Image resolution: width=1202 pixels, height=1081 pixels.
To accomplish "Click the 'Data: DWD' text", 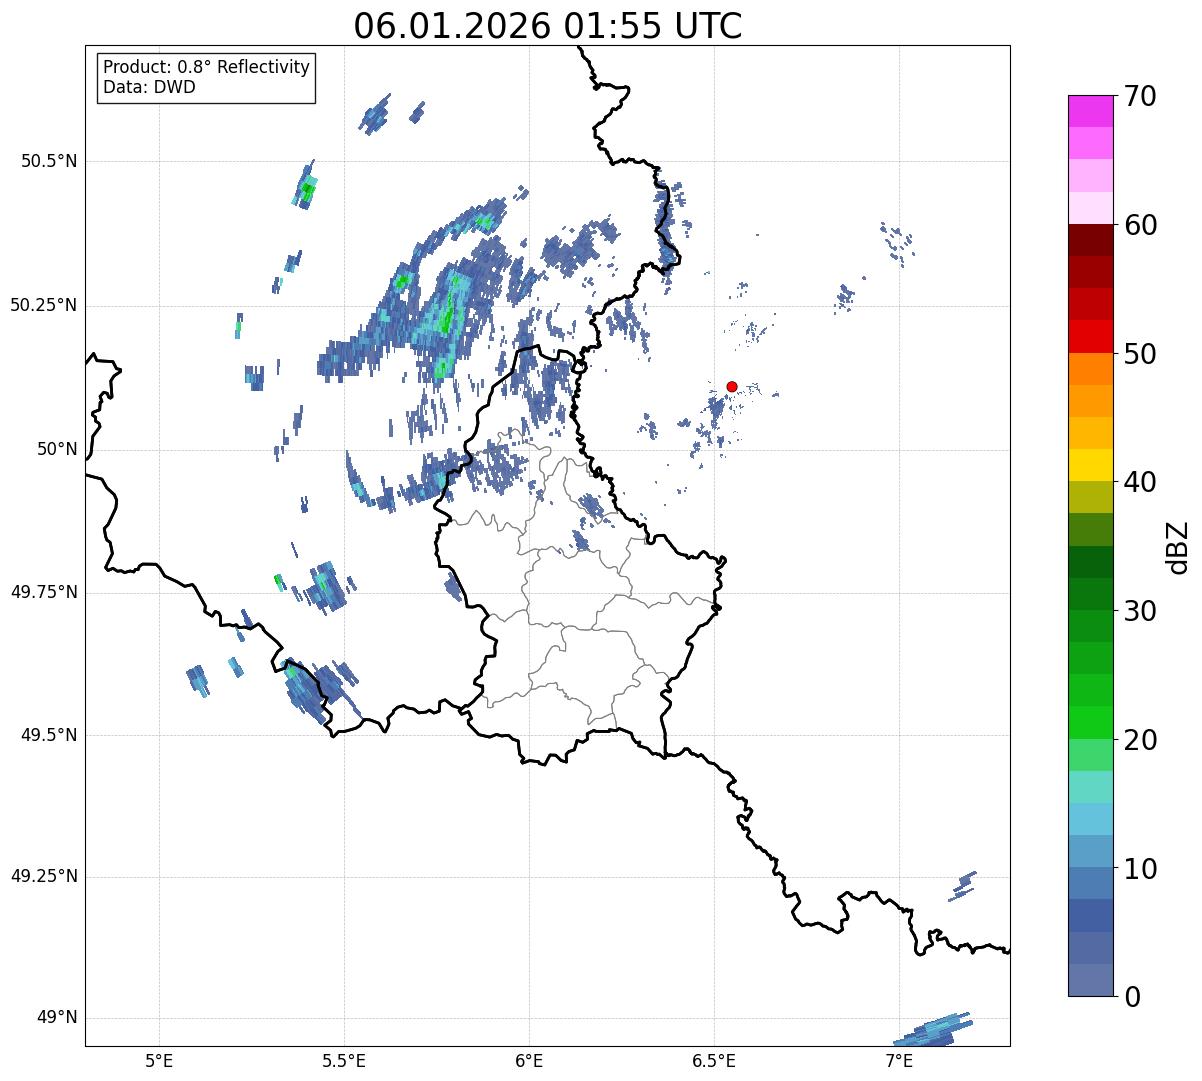I will coord(149,87).
